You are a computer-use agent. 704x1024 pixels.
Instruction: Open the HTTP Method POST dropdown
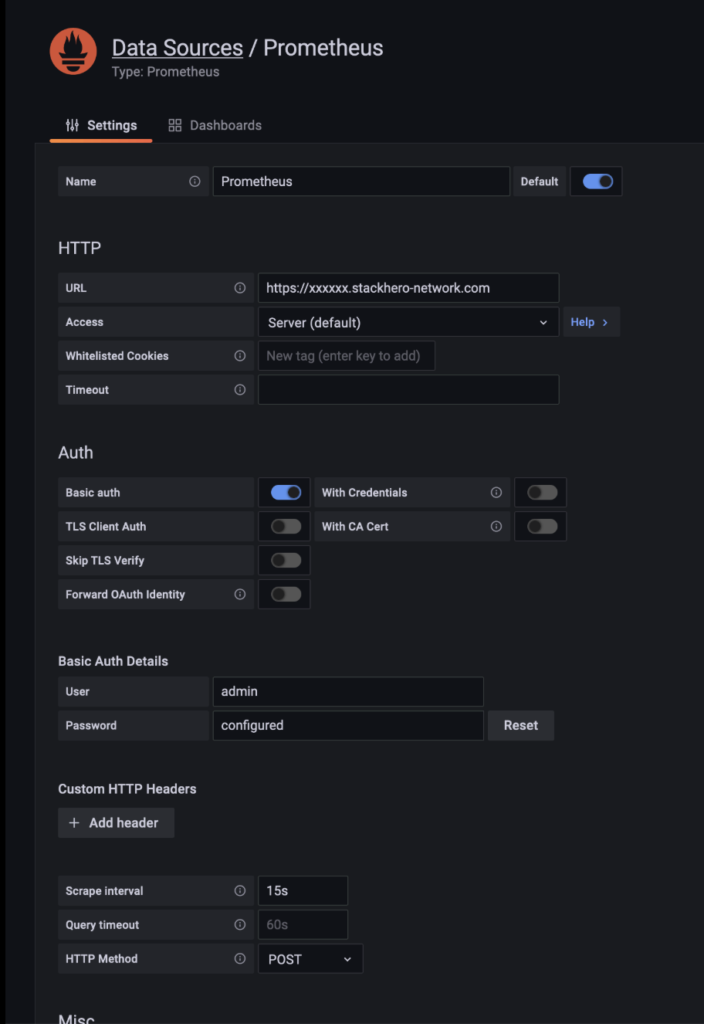(x=310, y=959)
